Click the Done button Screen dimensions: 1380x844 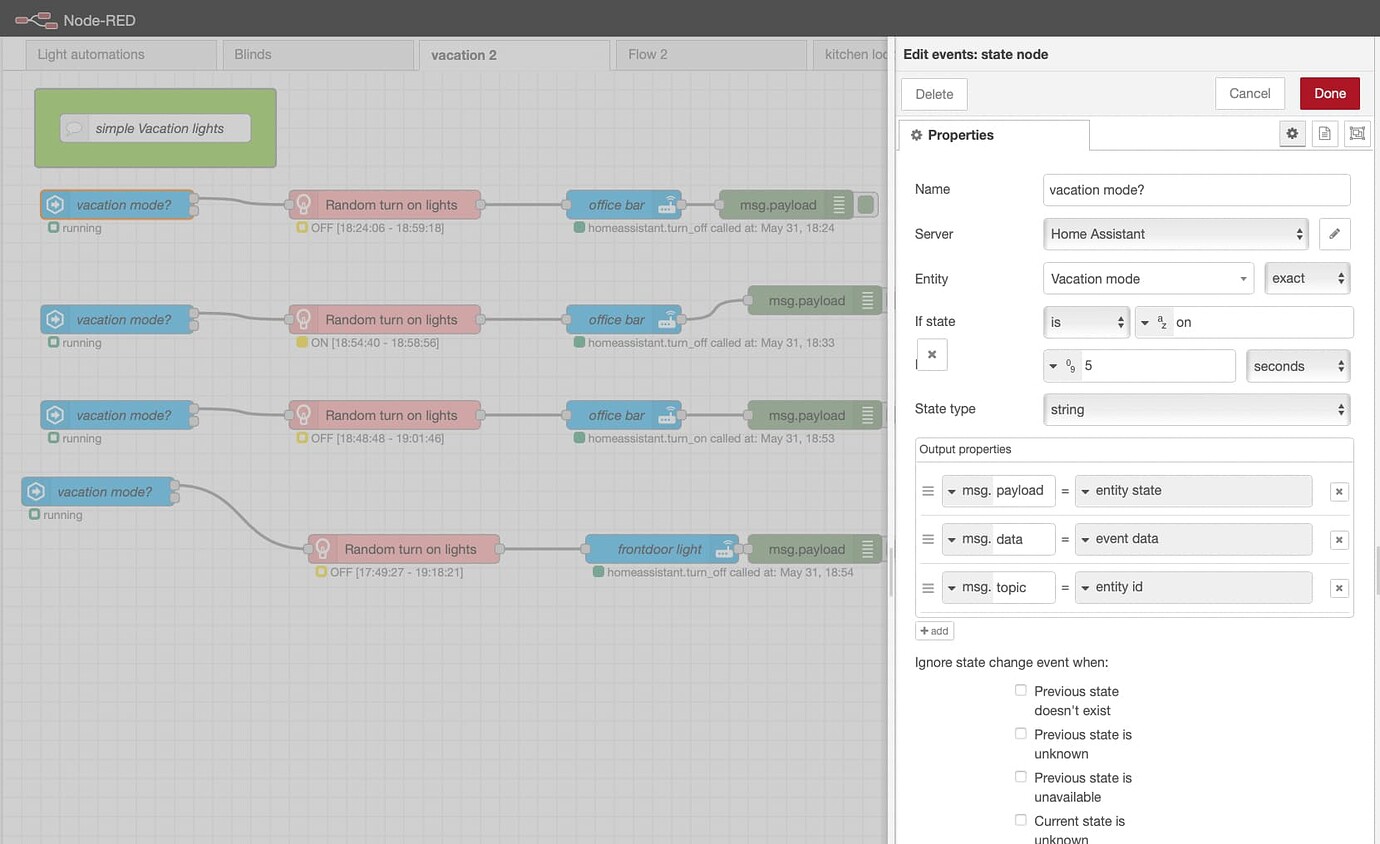1329,92
